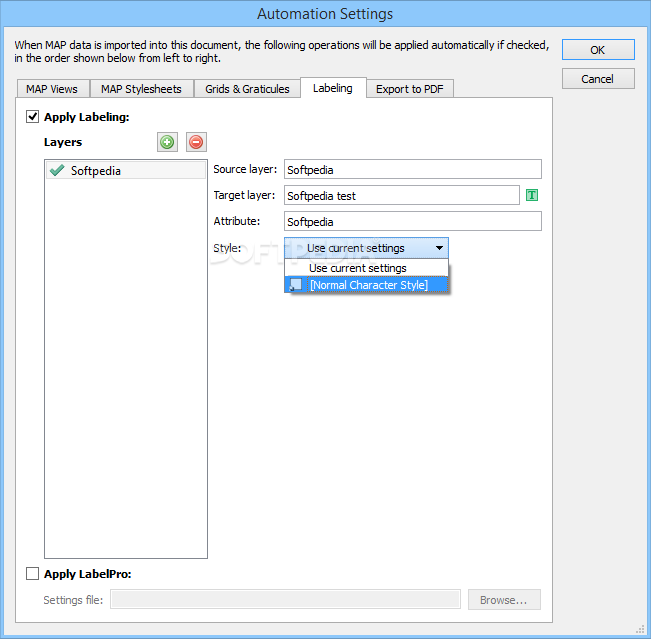The height and width of the screenshot is (639, 651).
Task: Confirm with the OK button
Action: click(598, 50)
